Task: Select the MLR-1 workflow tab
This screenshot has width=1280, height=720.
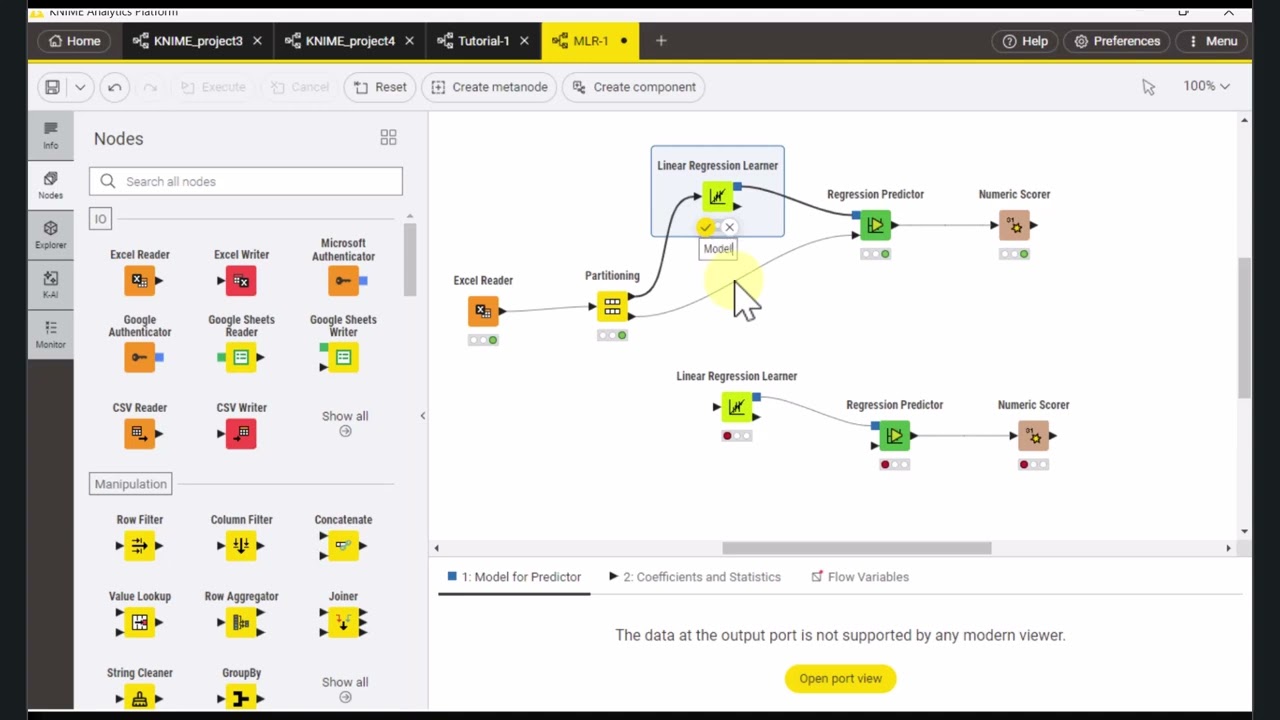Action: (590, 41)
